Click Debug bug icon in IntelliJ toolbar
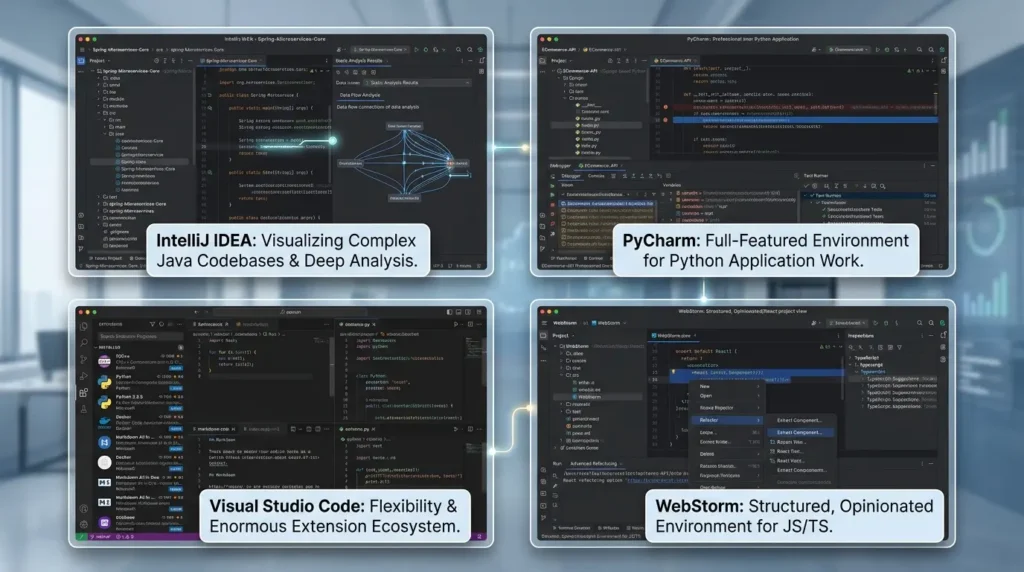Viewport: 1024px width, 572px height. coord(426,50)
